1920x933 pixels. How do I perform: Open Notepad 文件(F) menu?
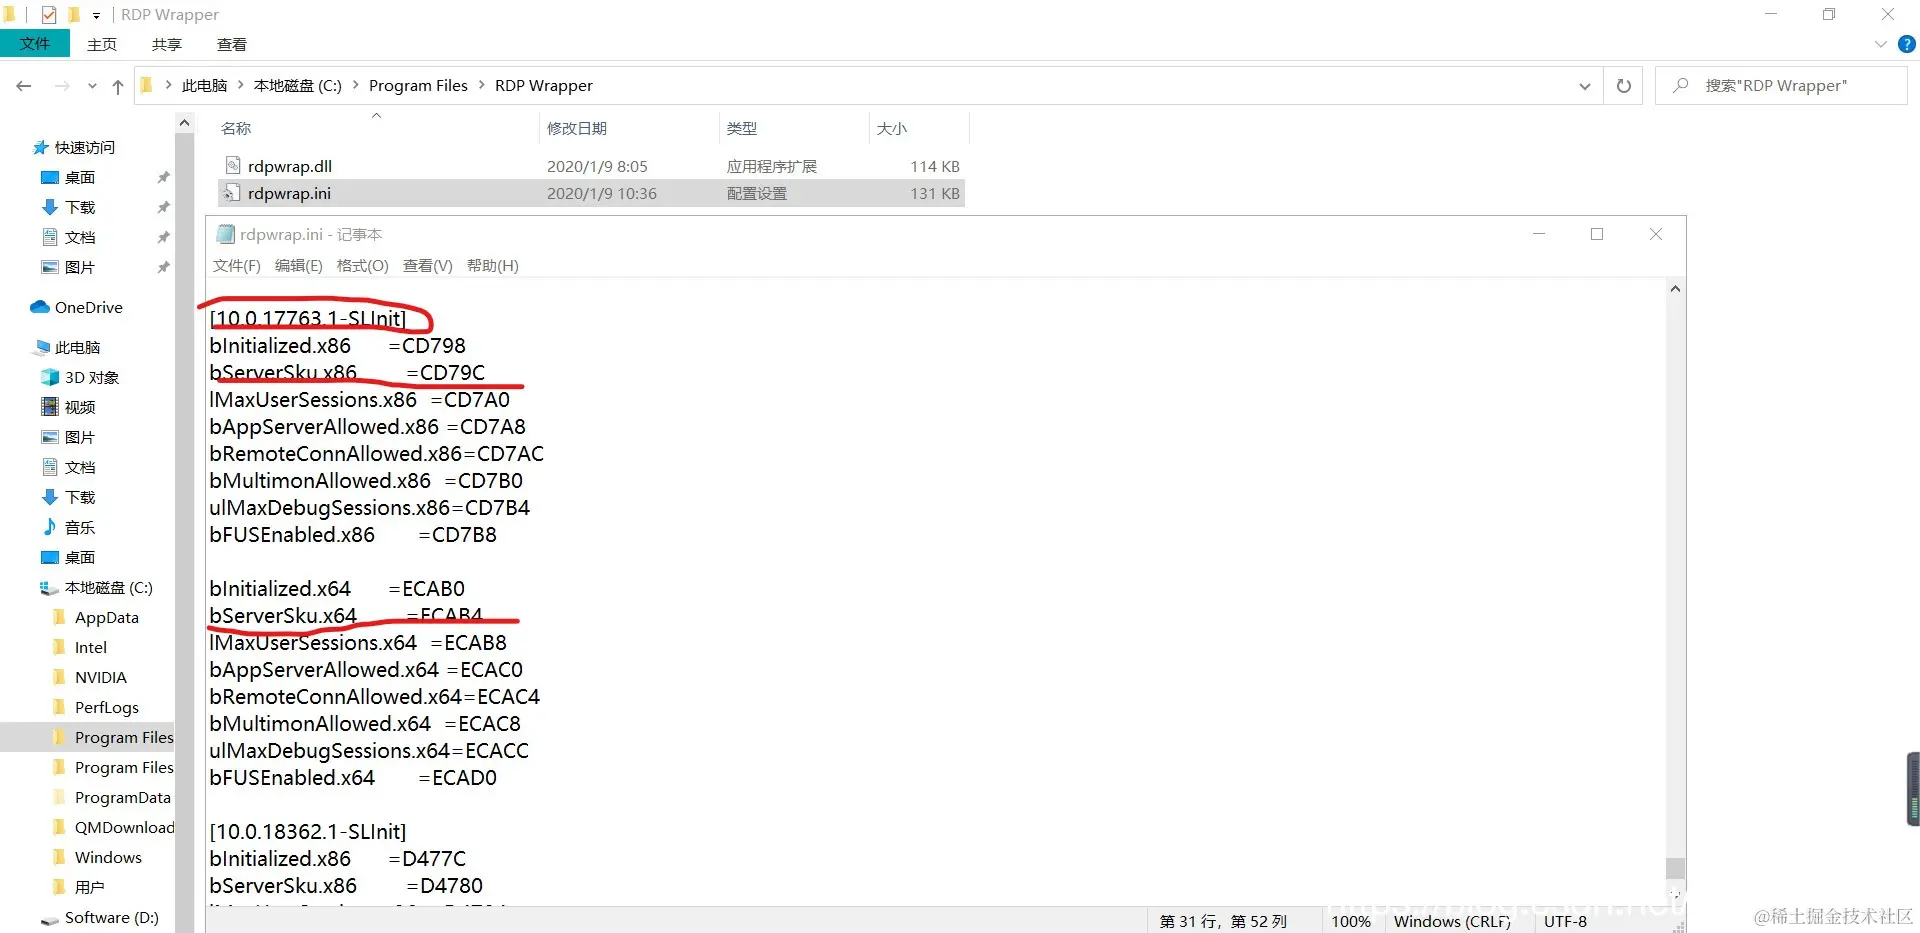pyautogui.click(x=236, y=266)
